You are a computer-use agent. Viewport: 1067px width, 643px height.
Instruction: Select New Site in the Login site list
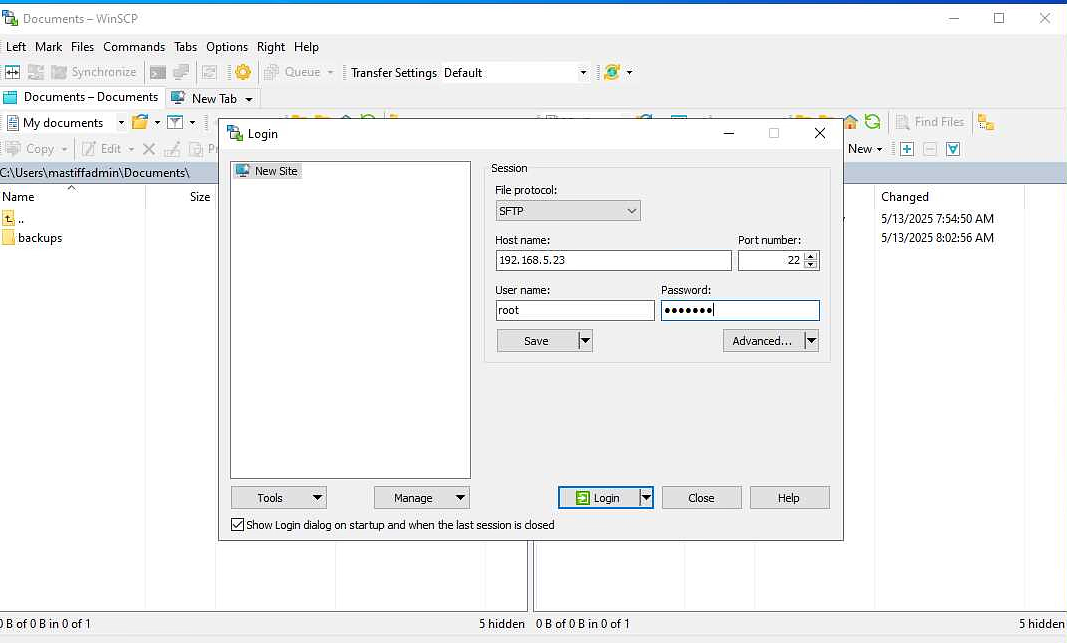click(x=267, y=171)
